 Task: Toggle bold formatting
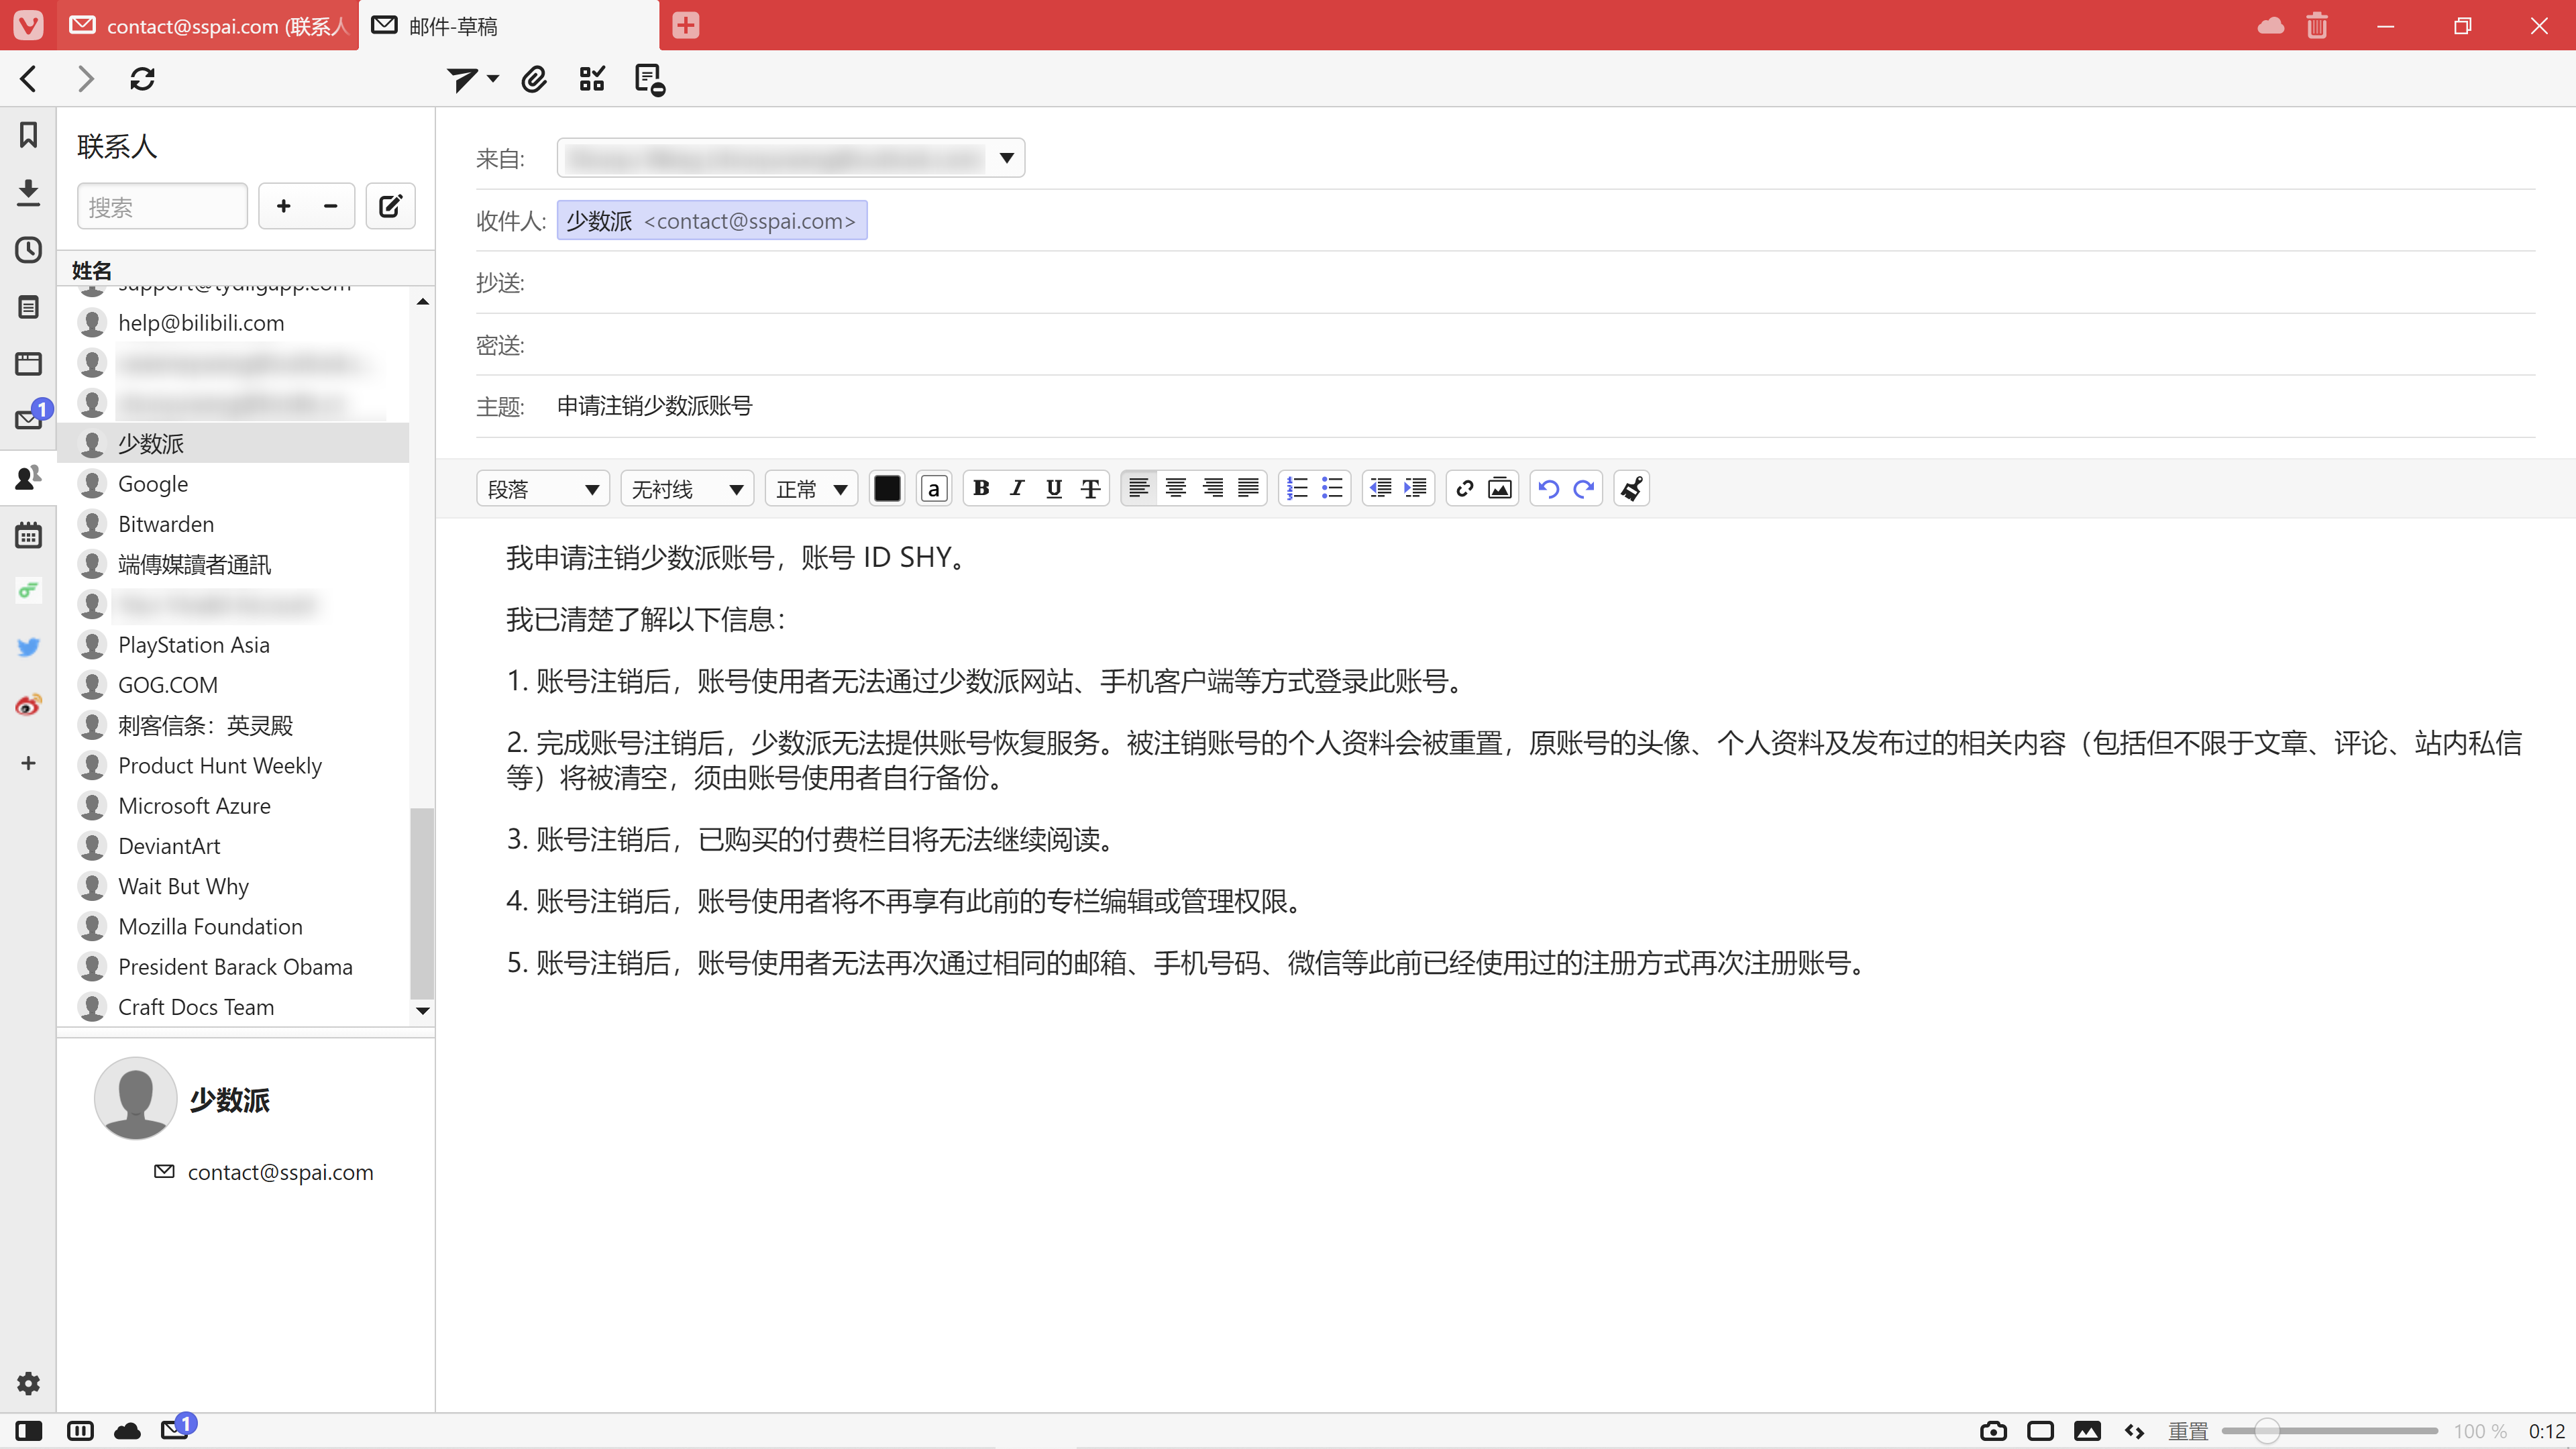tap(981, 489)
